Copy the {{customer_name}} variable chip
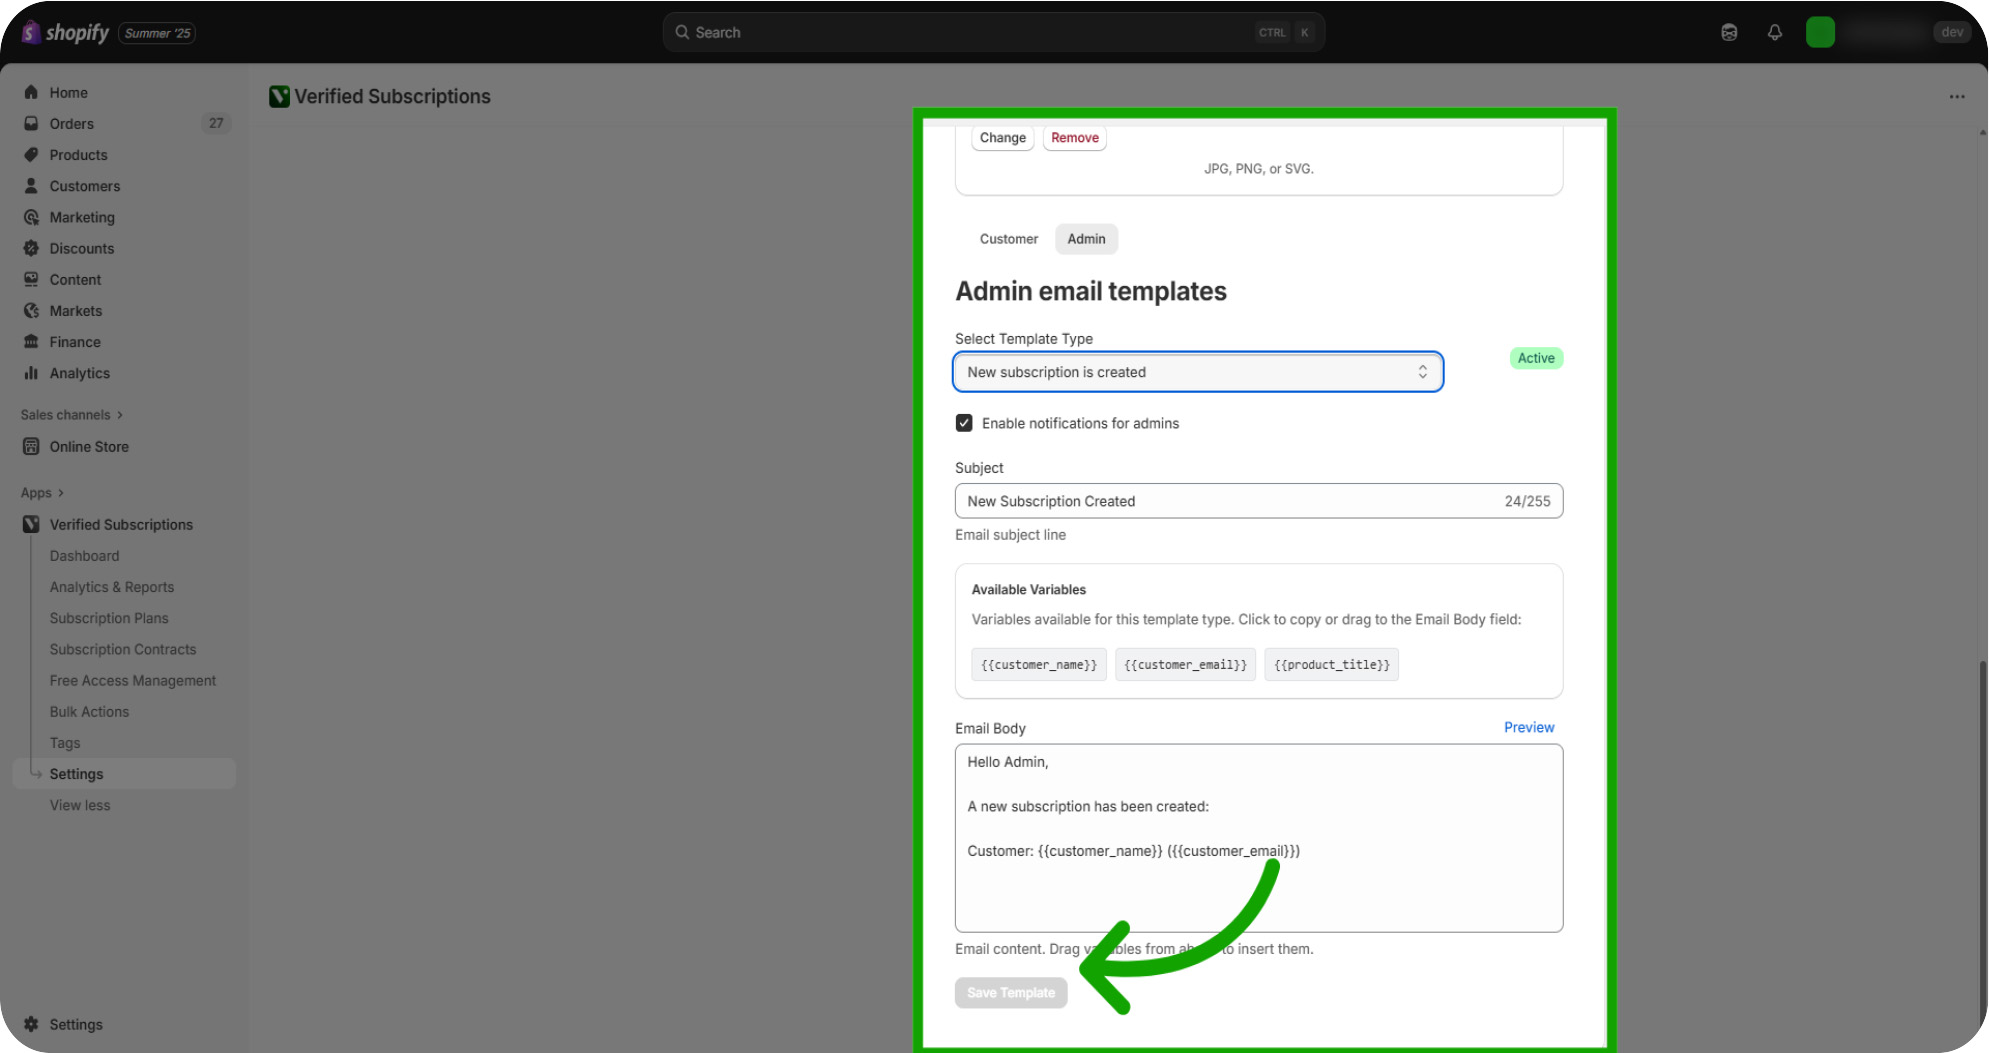 pos(1039,664)
